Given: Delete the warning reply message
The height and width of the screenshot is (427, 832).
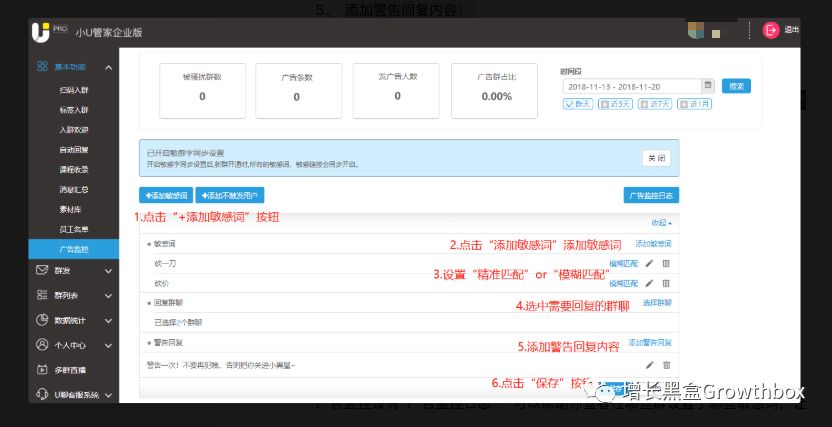Looking at the screenshot, I should tap(666, 365).
